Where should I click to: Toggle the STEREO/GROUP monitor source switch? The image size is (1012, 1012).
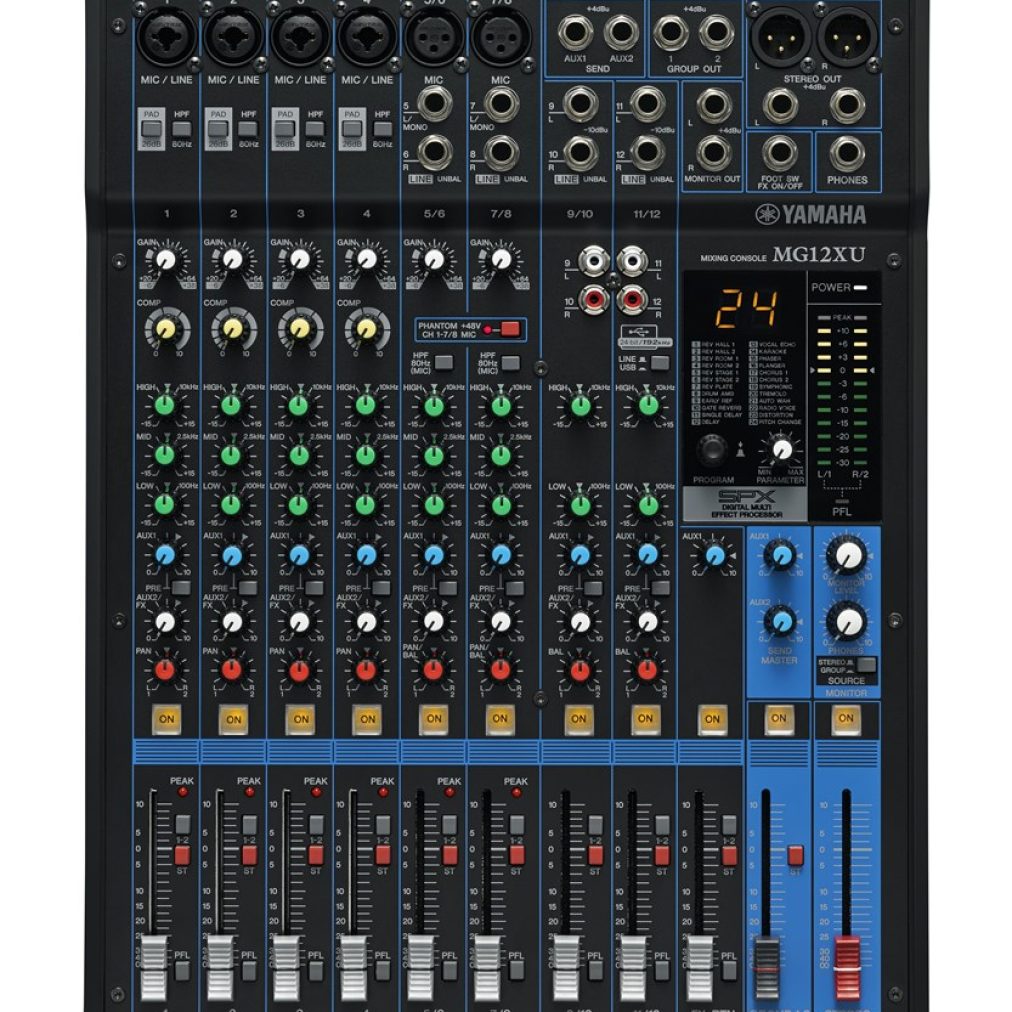point(866,665)
